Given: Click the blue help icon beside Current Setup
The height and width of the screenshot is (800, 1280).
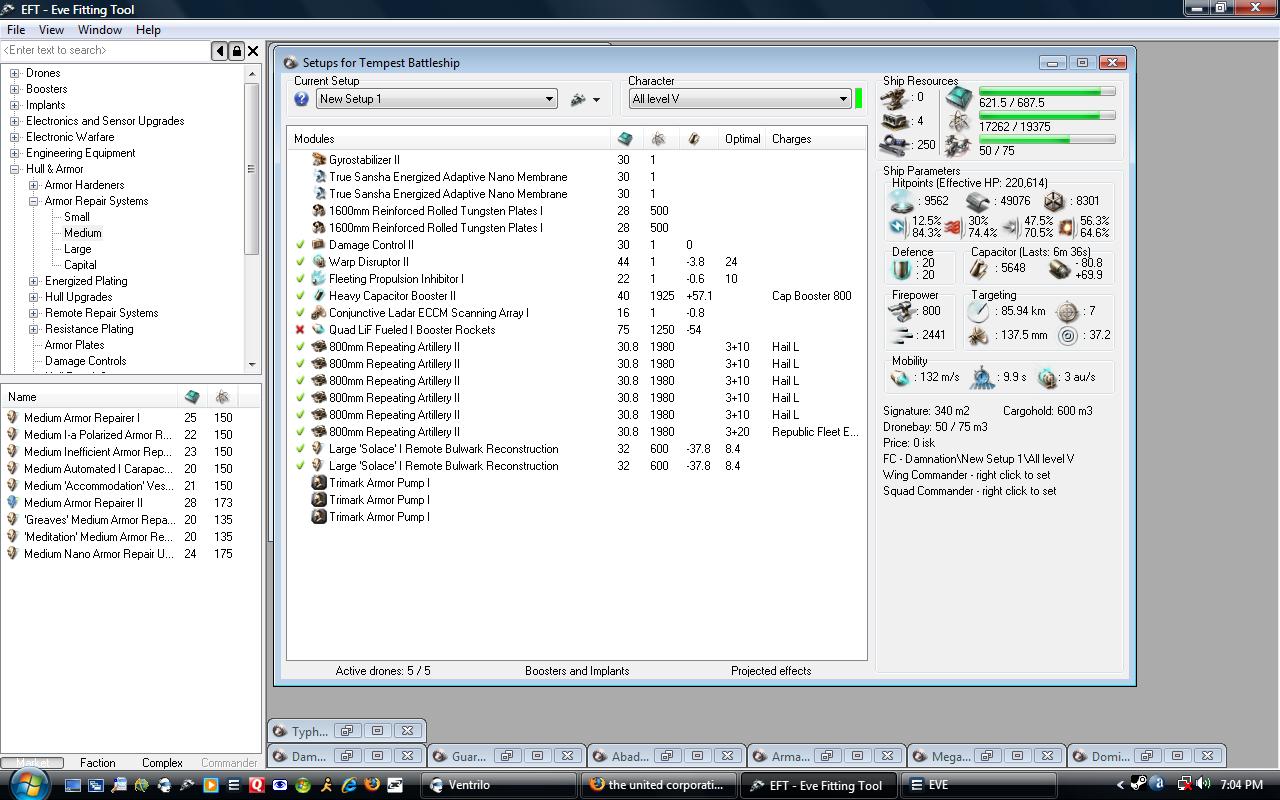Looking at the screenshot, I should [301, 99].
